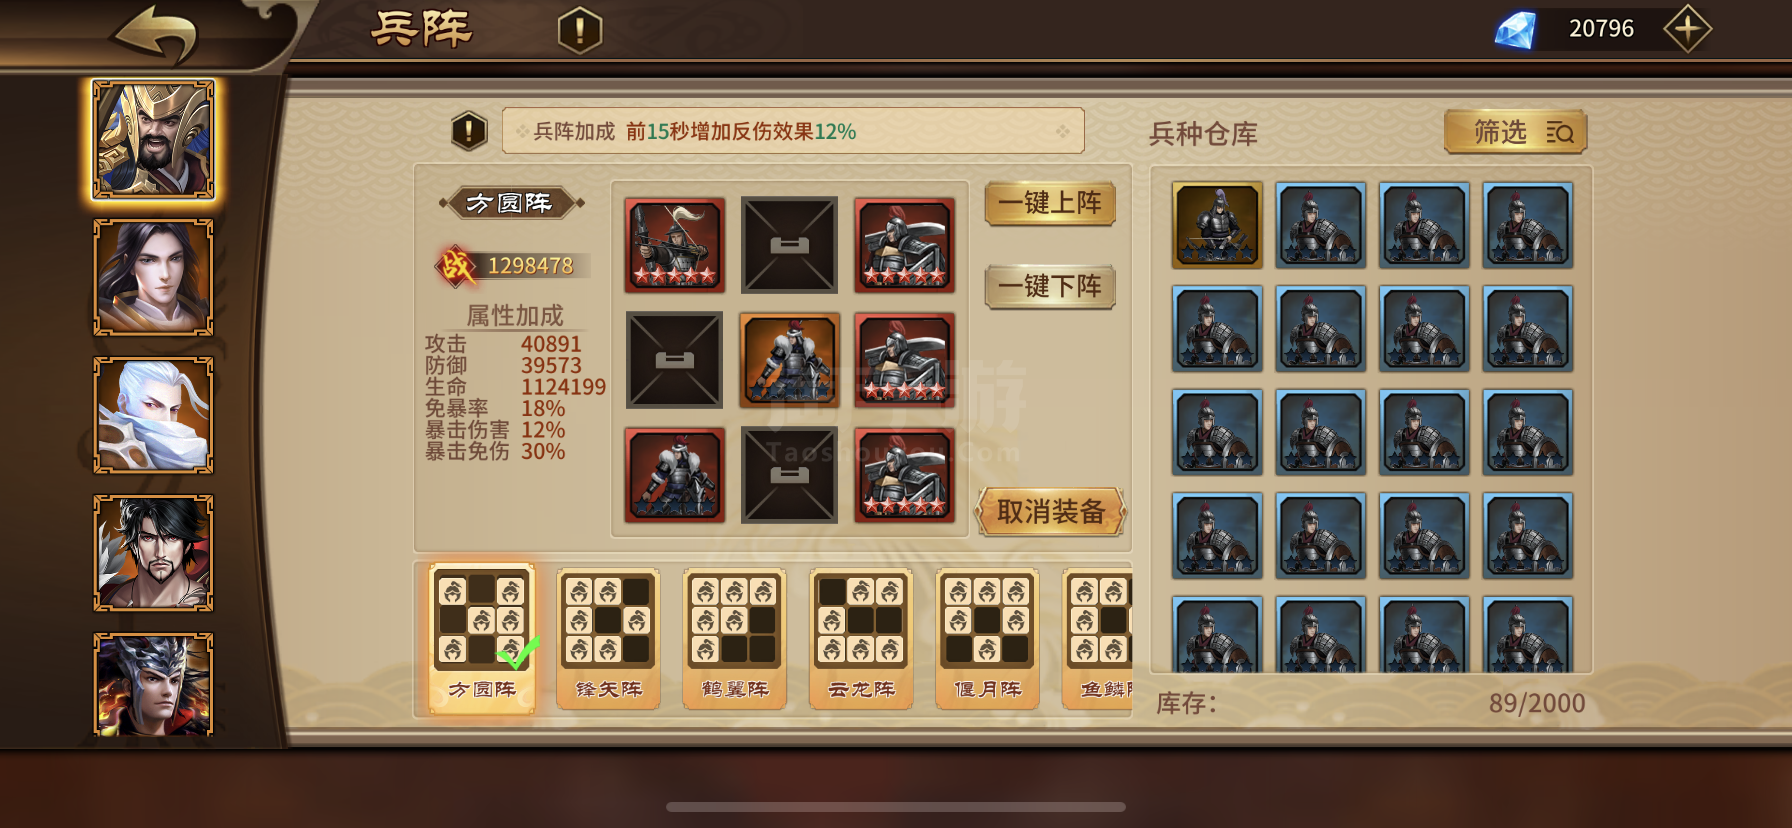The image size is (1792, 828).
Task: Click the 一键下阵 button
Action: (x=1050, y=287)
